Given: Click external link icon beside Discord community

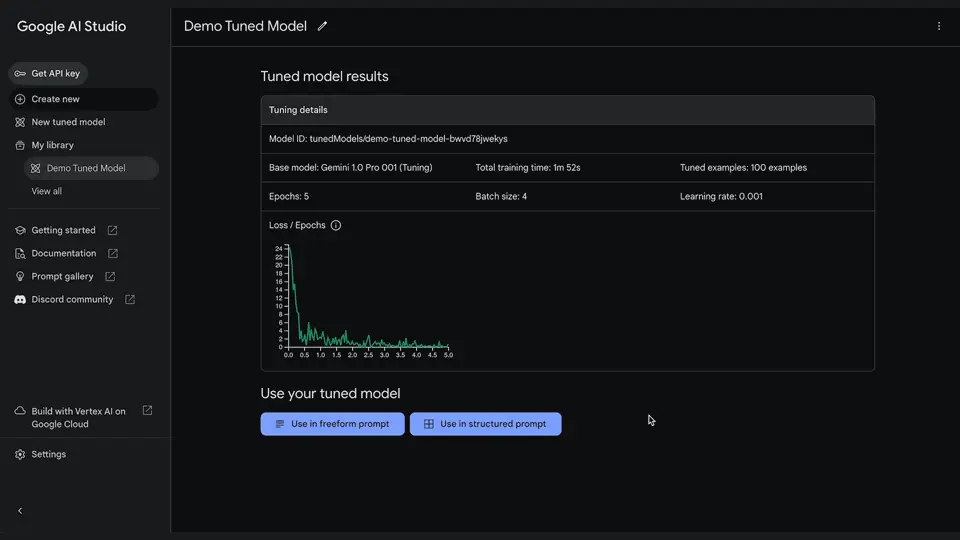Looking at the screenshot, I should point(130,299).
